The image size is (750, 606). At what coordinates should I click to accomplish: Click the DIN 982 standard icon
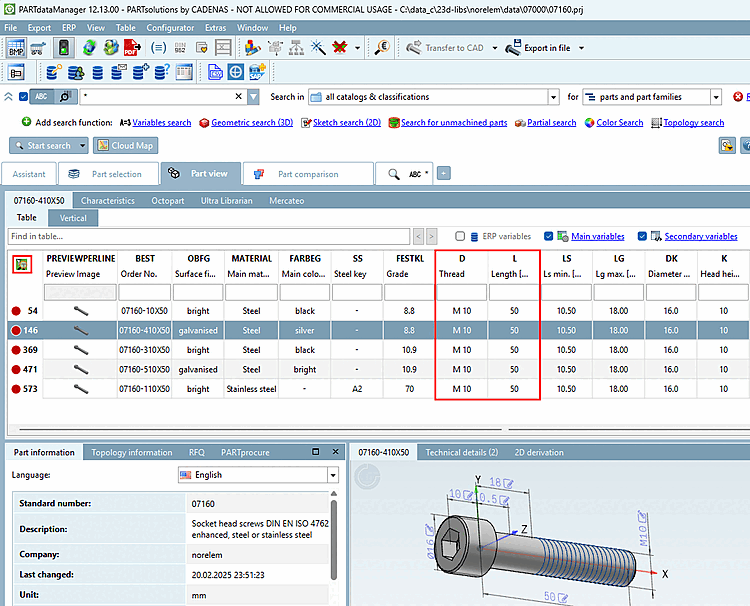pyautogui.click(x=180, y=48)
